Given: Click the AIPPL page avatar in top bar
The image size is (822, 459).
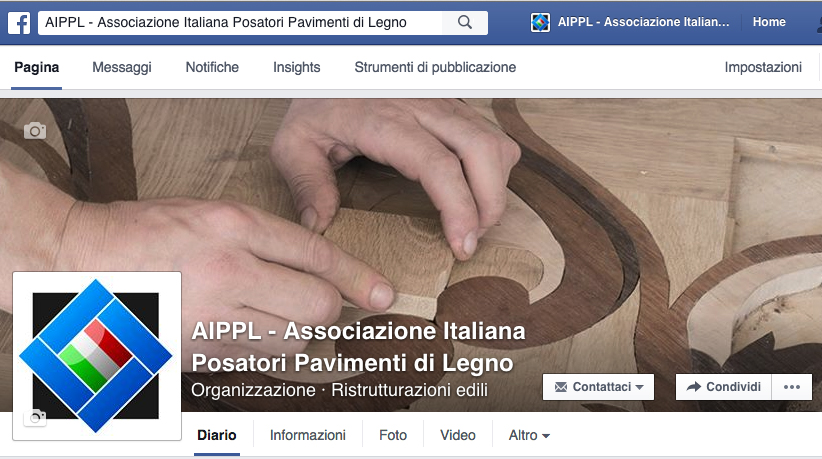Looking at the screenshot, I should [x=540, y=23].
